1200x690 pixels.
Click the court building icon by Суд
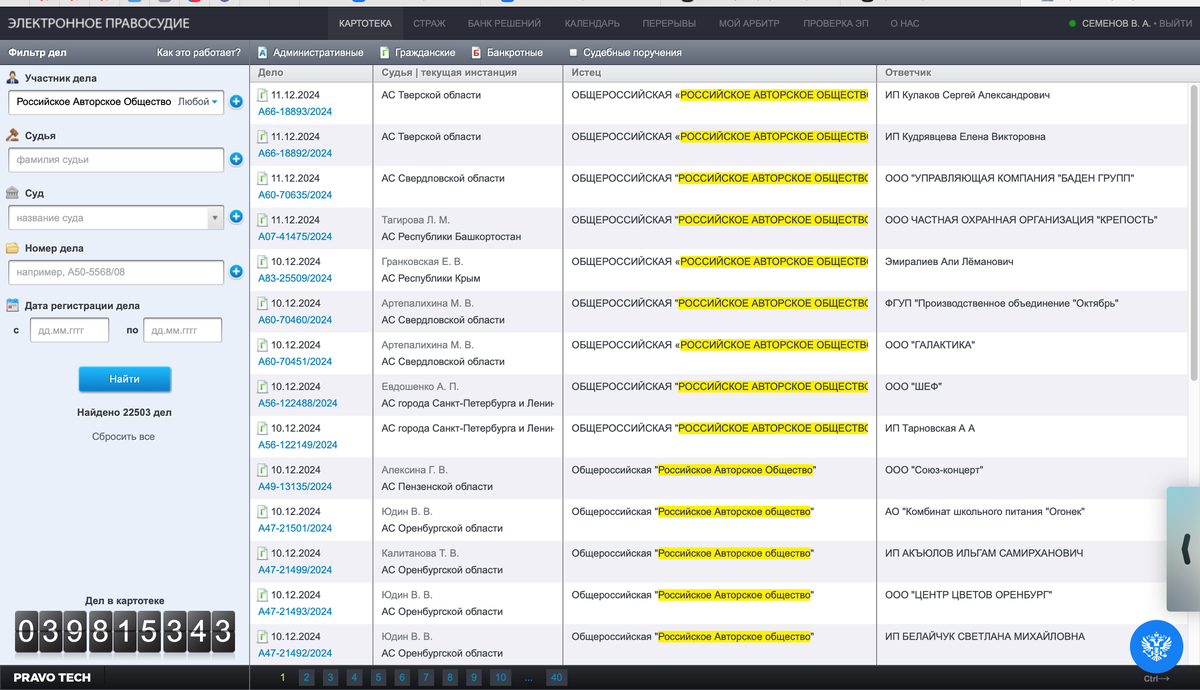click(13, 193)
